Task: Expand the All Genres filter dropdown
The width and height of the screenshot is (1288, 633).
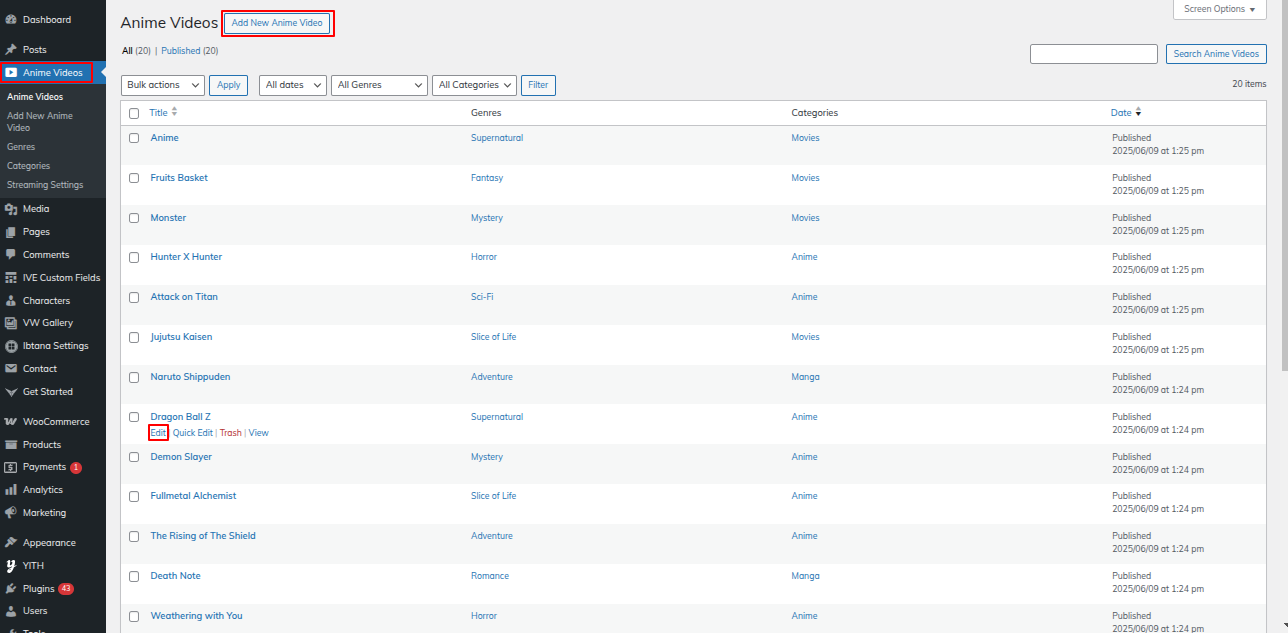Action: [379, 85]
